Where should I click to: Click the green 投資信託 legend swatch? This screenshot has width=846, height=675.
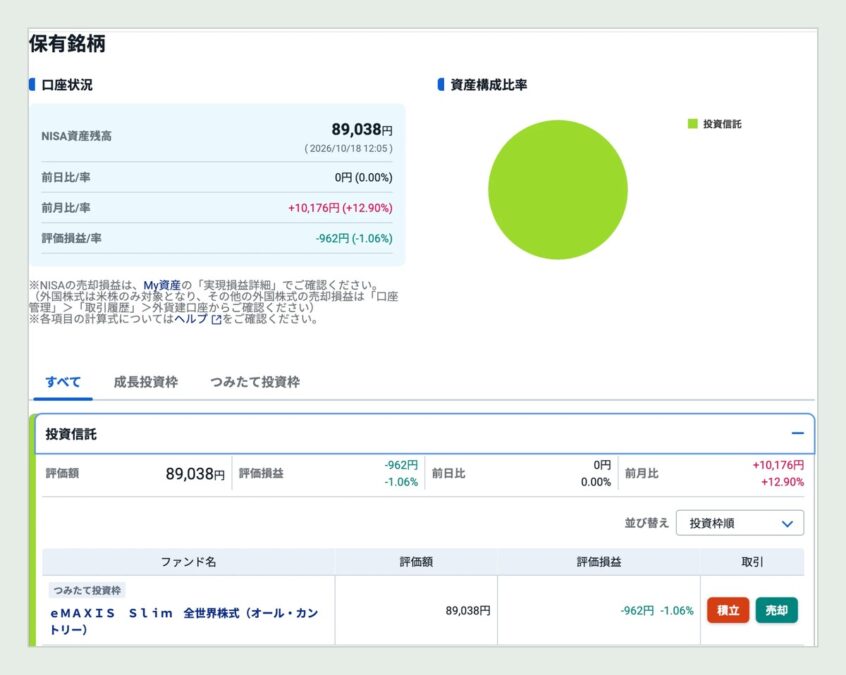693,124
